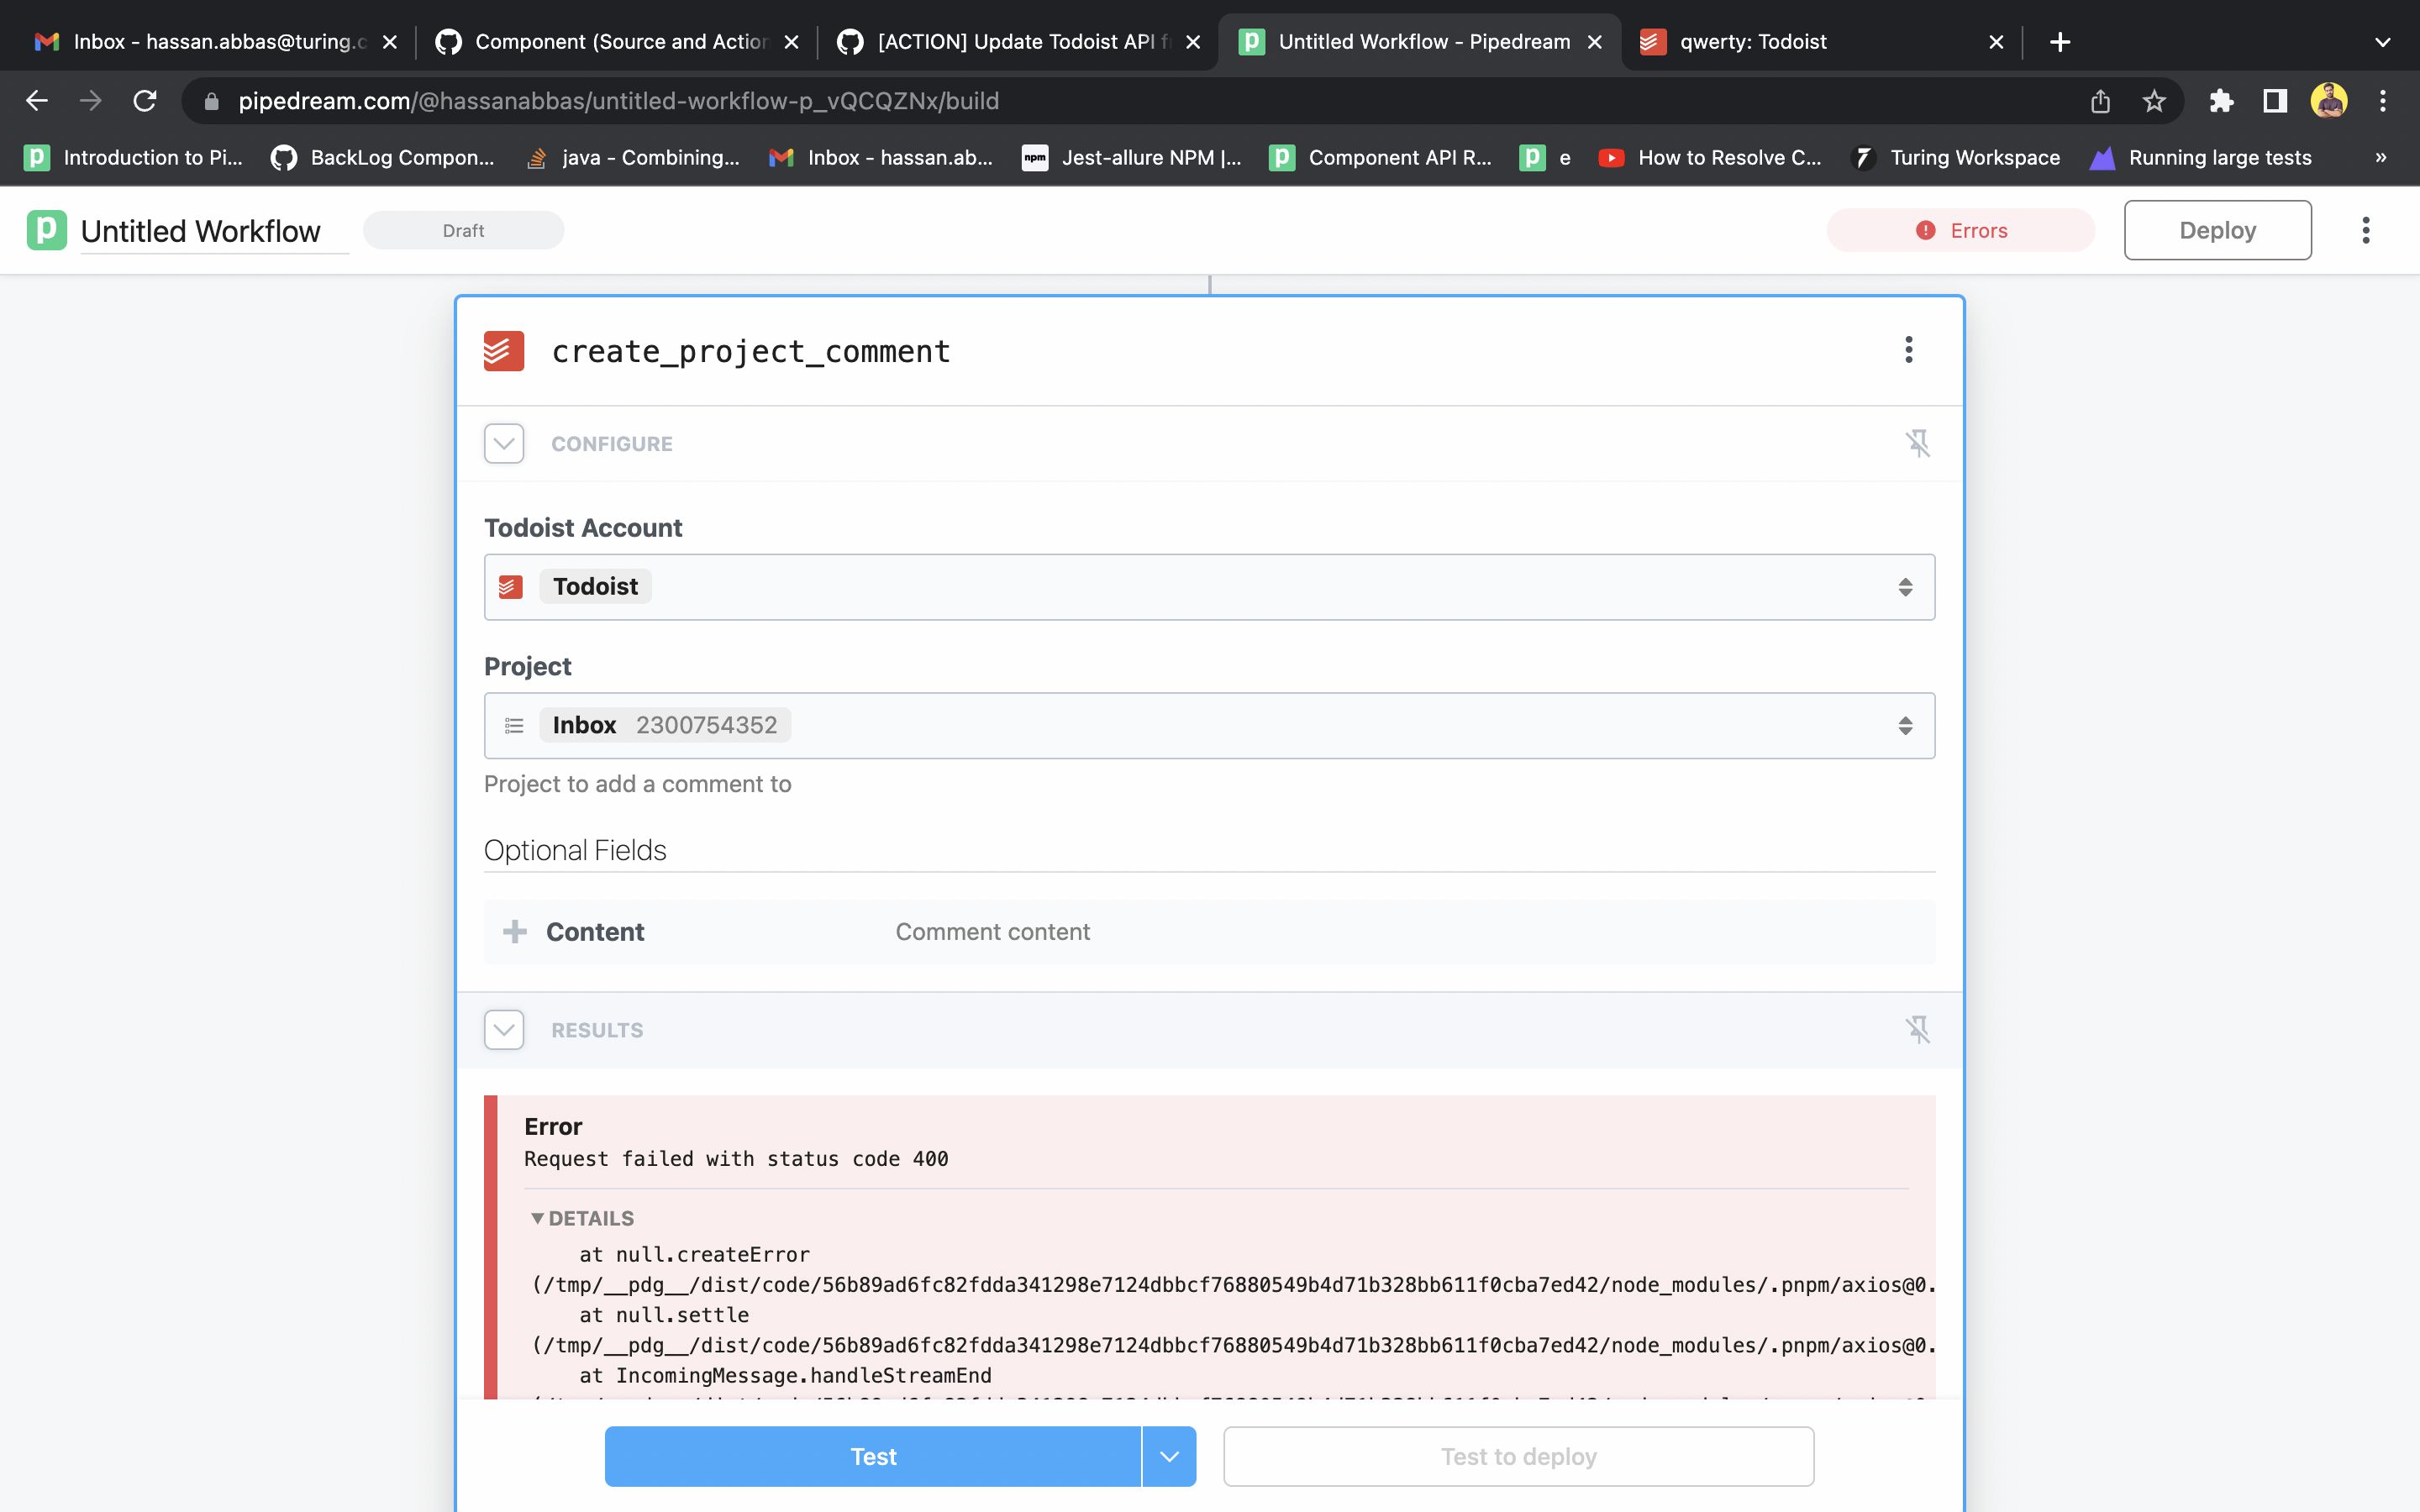Click the Todoist icon in the step header
The image size is (2420, 1512).
[x=504, y=351]
